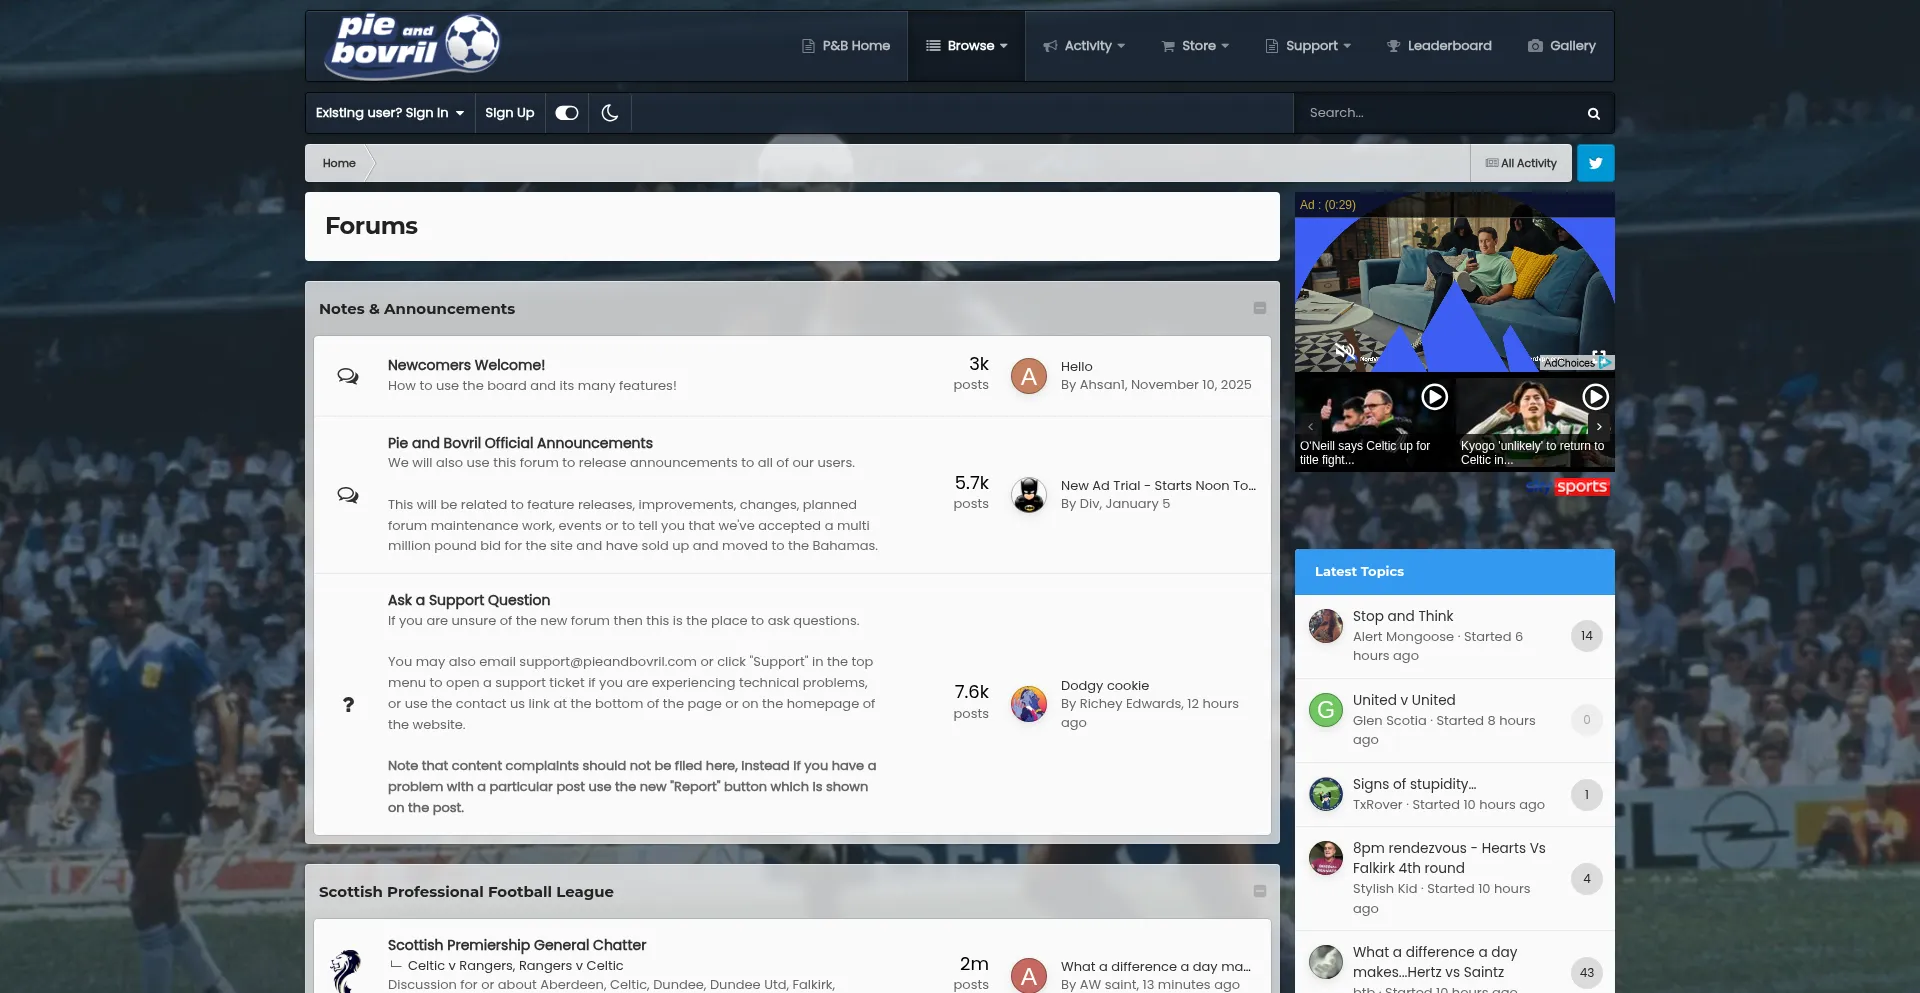Open the Stop and Think topic

click(1402, 616)
